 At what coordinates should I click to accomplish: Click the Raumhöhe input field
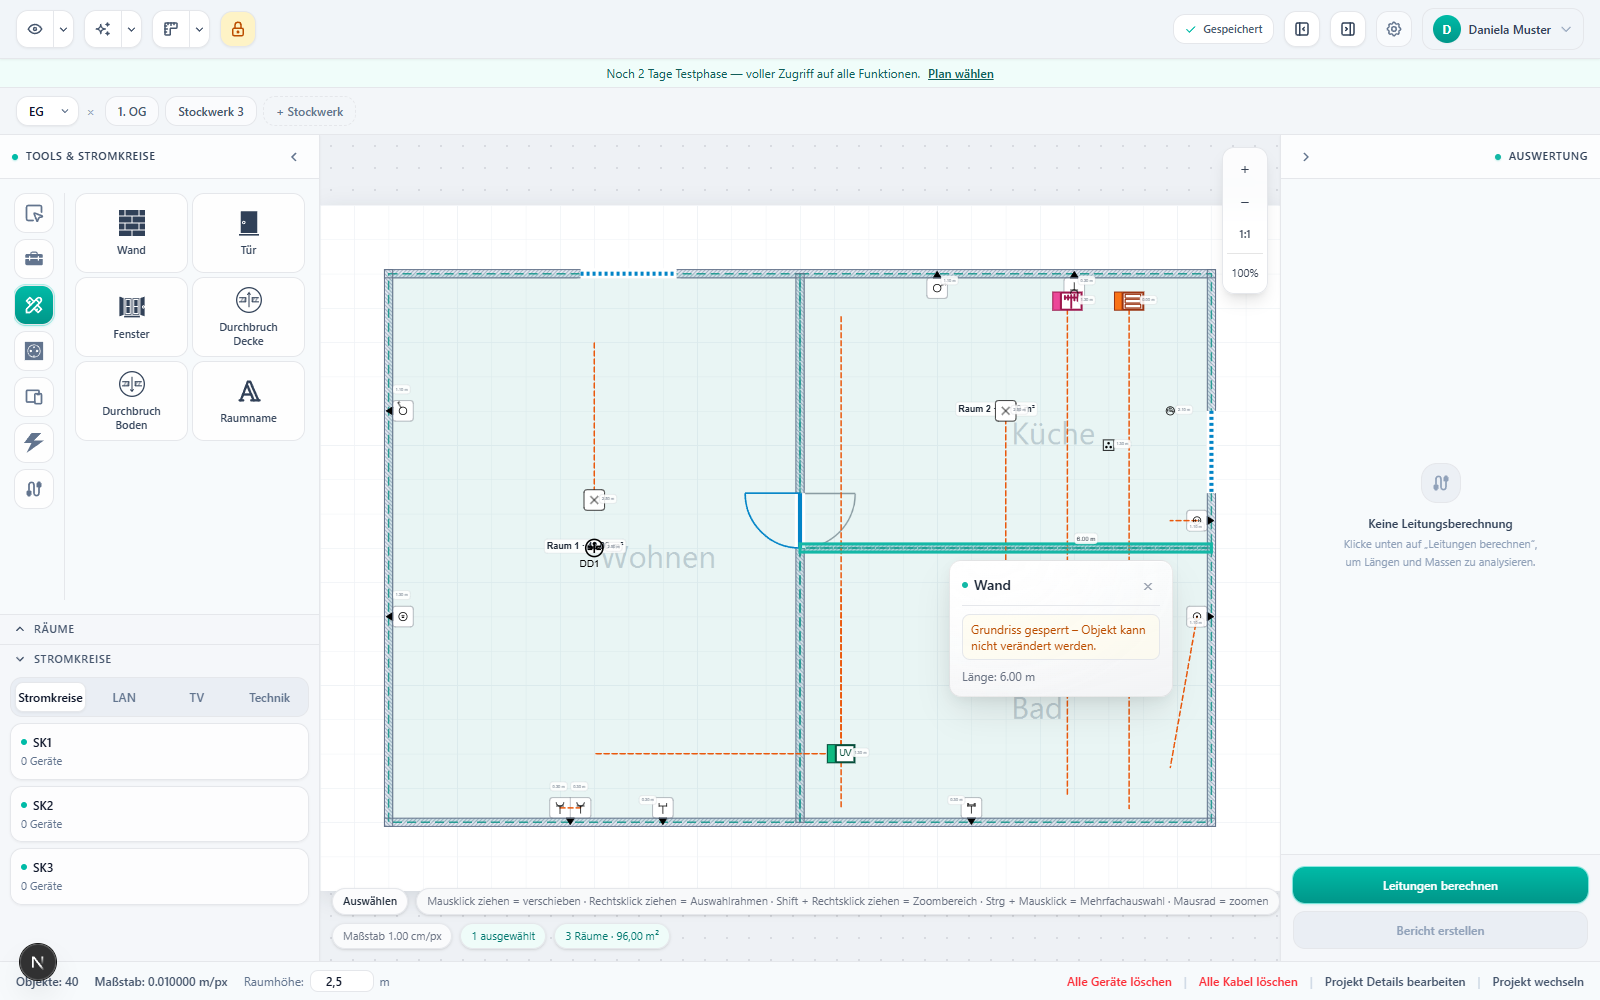click(341, 982)
